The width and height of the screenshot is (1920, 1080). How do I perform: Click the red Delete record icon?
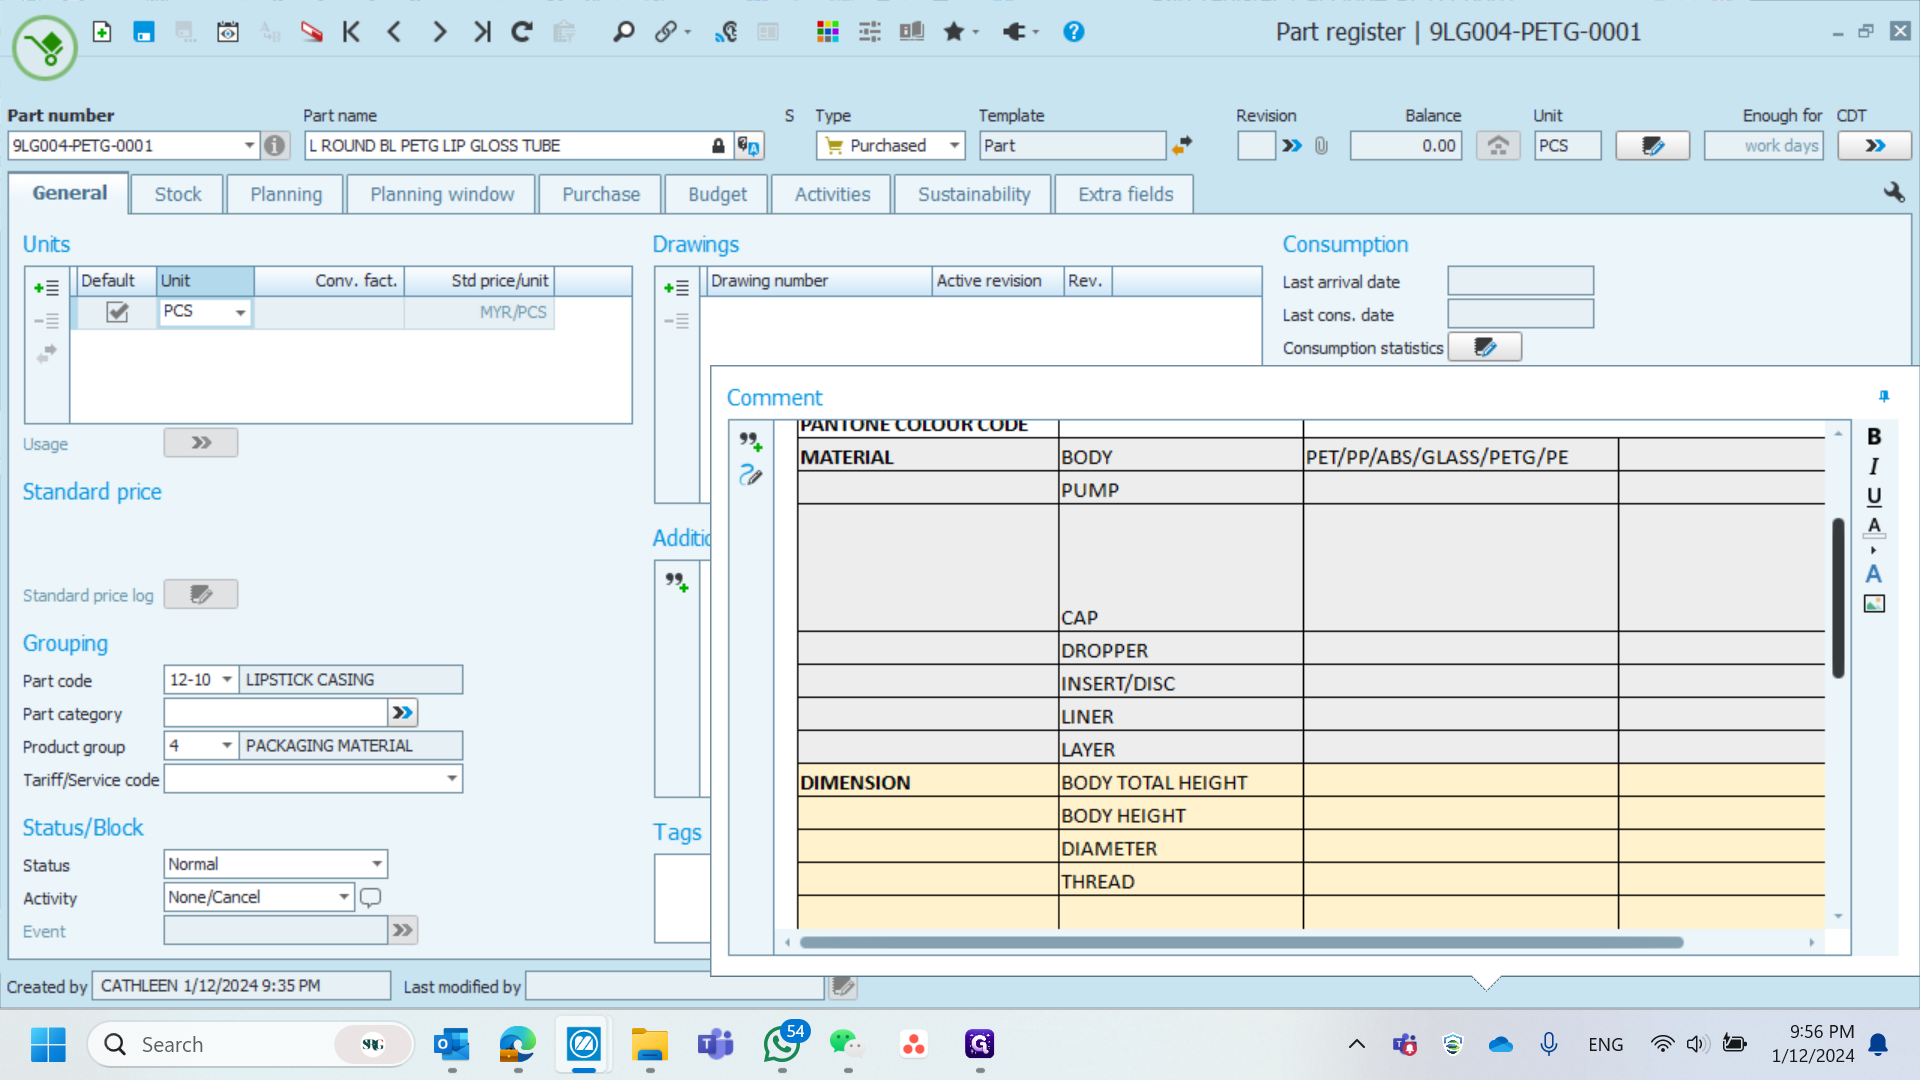(312, 32)
